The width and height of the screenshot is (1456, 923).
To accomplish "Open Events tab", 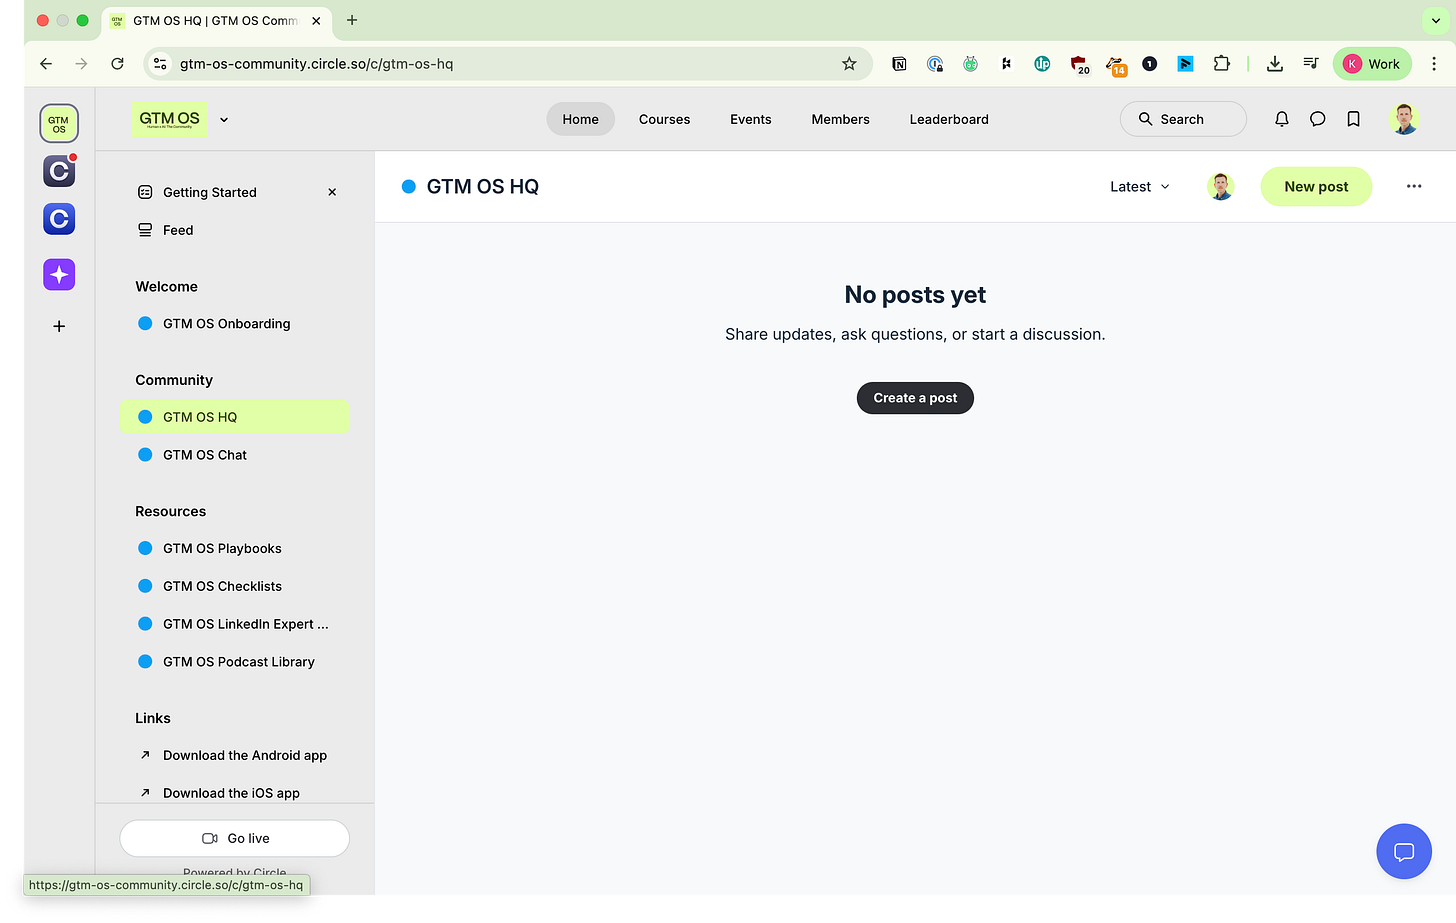I will click(x=750, y=119).
